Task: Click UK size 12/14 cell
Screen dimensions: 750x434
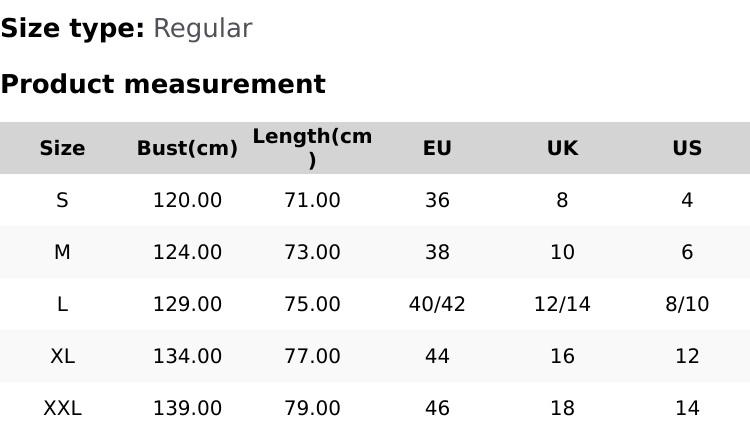Action: point(562,304)
